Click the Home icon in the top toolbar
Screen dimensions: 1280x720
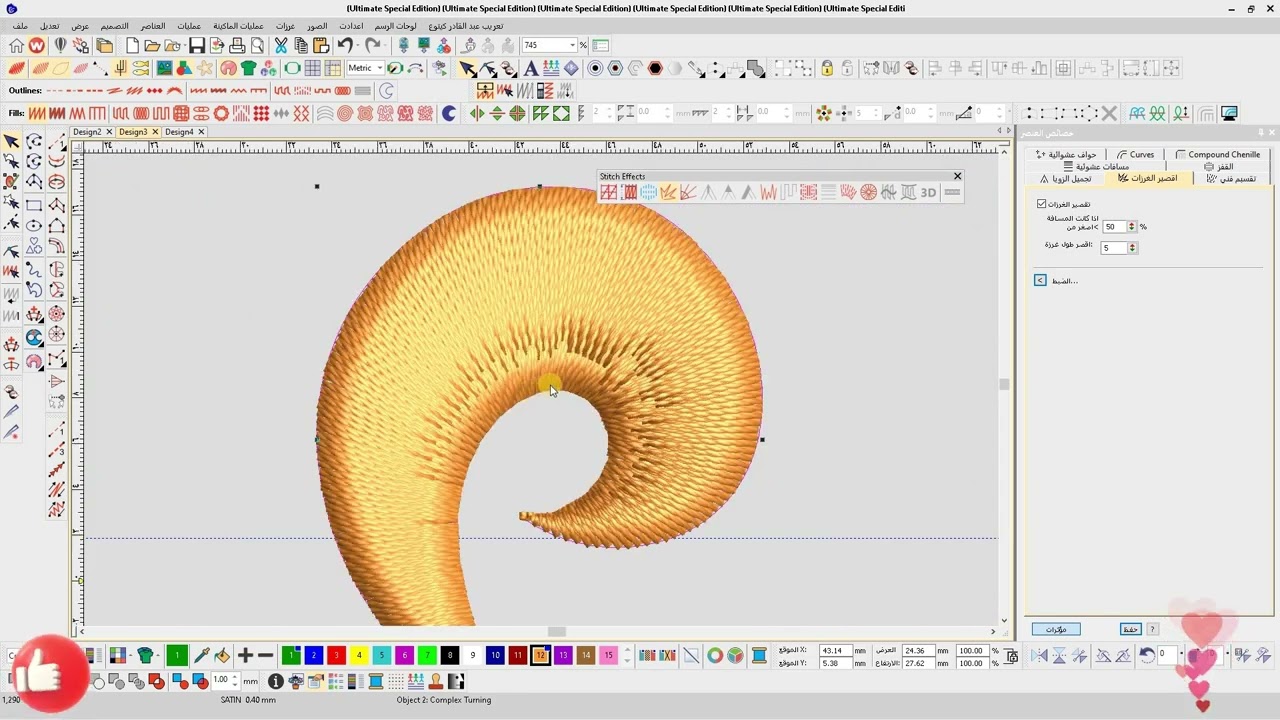16,46
